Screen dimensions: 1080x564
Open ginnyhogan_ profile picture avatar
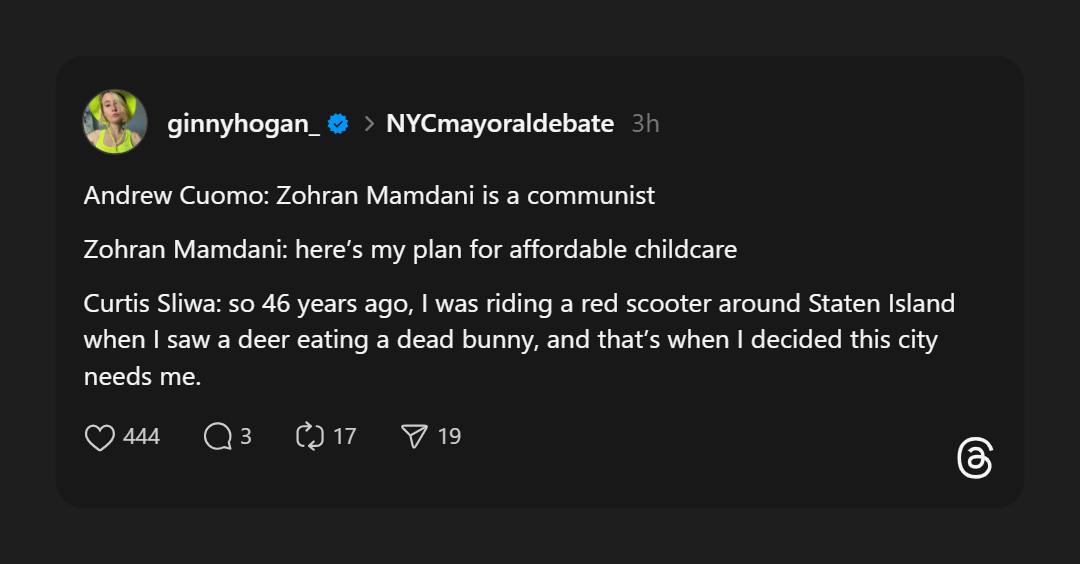tap(115, 122)
